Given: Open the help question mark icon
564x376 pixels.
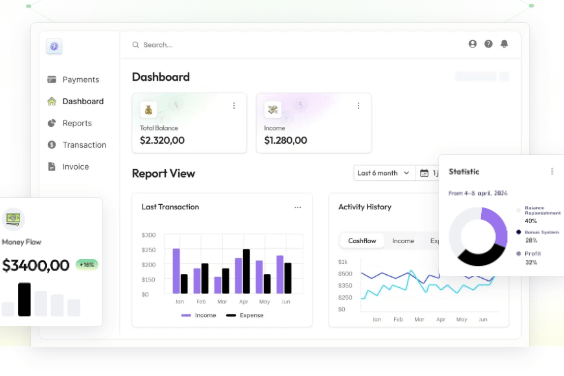Looking at the screenshot, I should coord(488,44).
